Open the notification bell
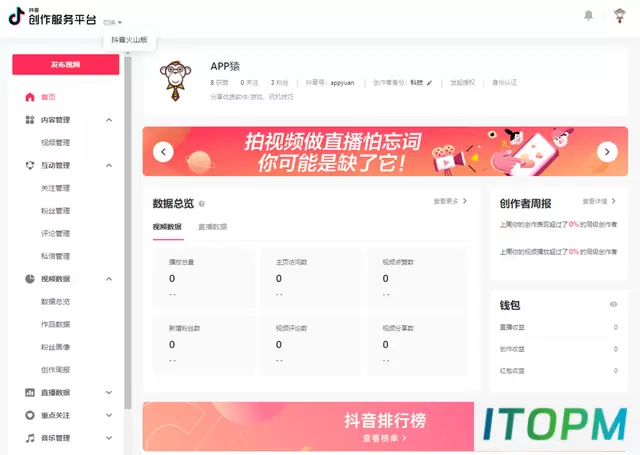The image size is (640, 455). [588, 16]
